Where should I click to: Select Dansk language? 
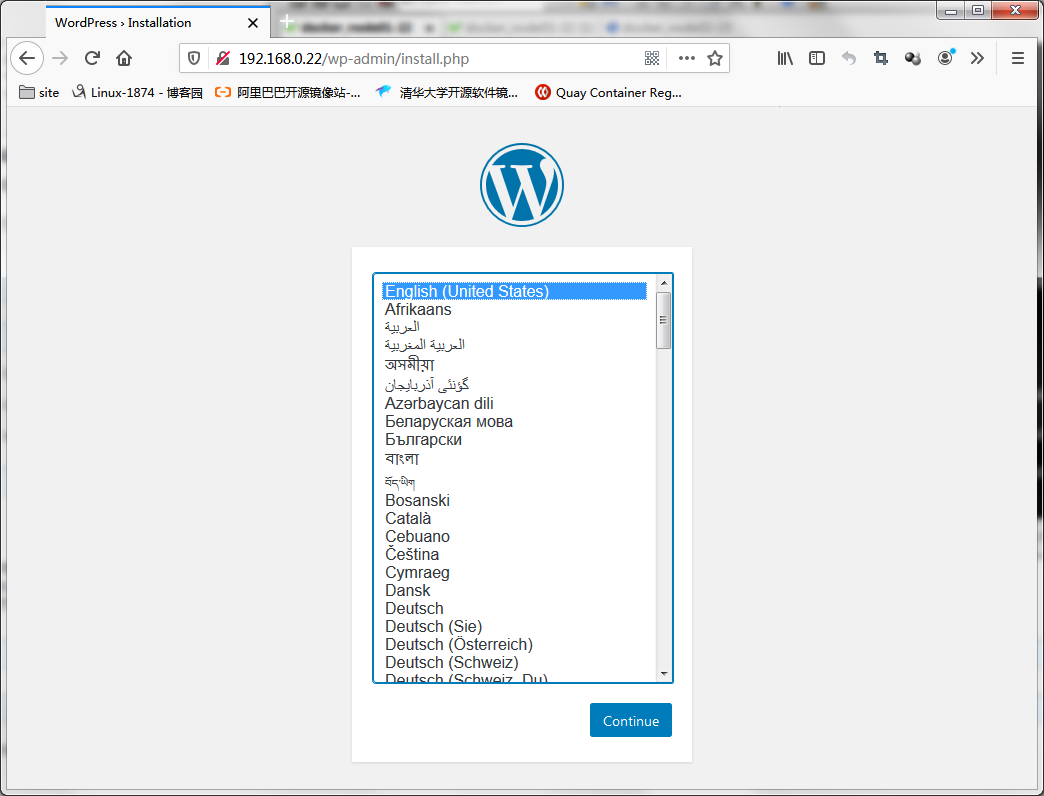tap(515, 590)
